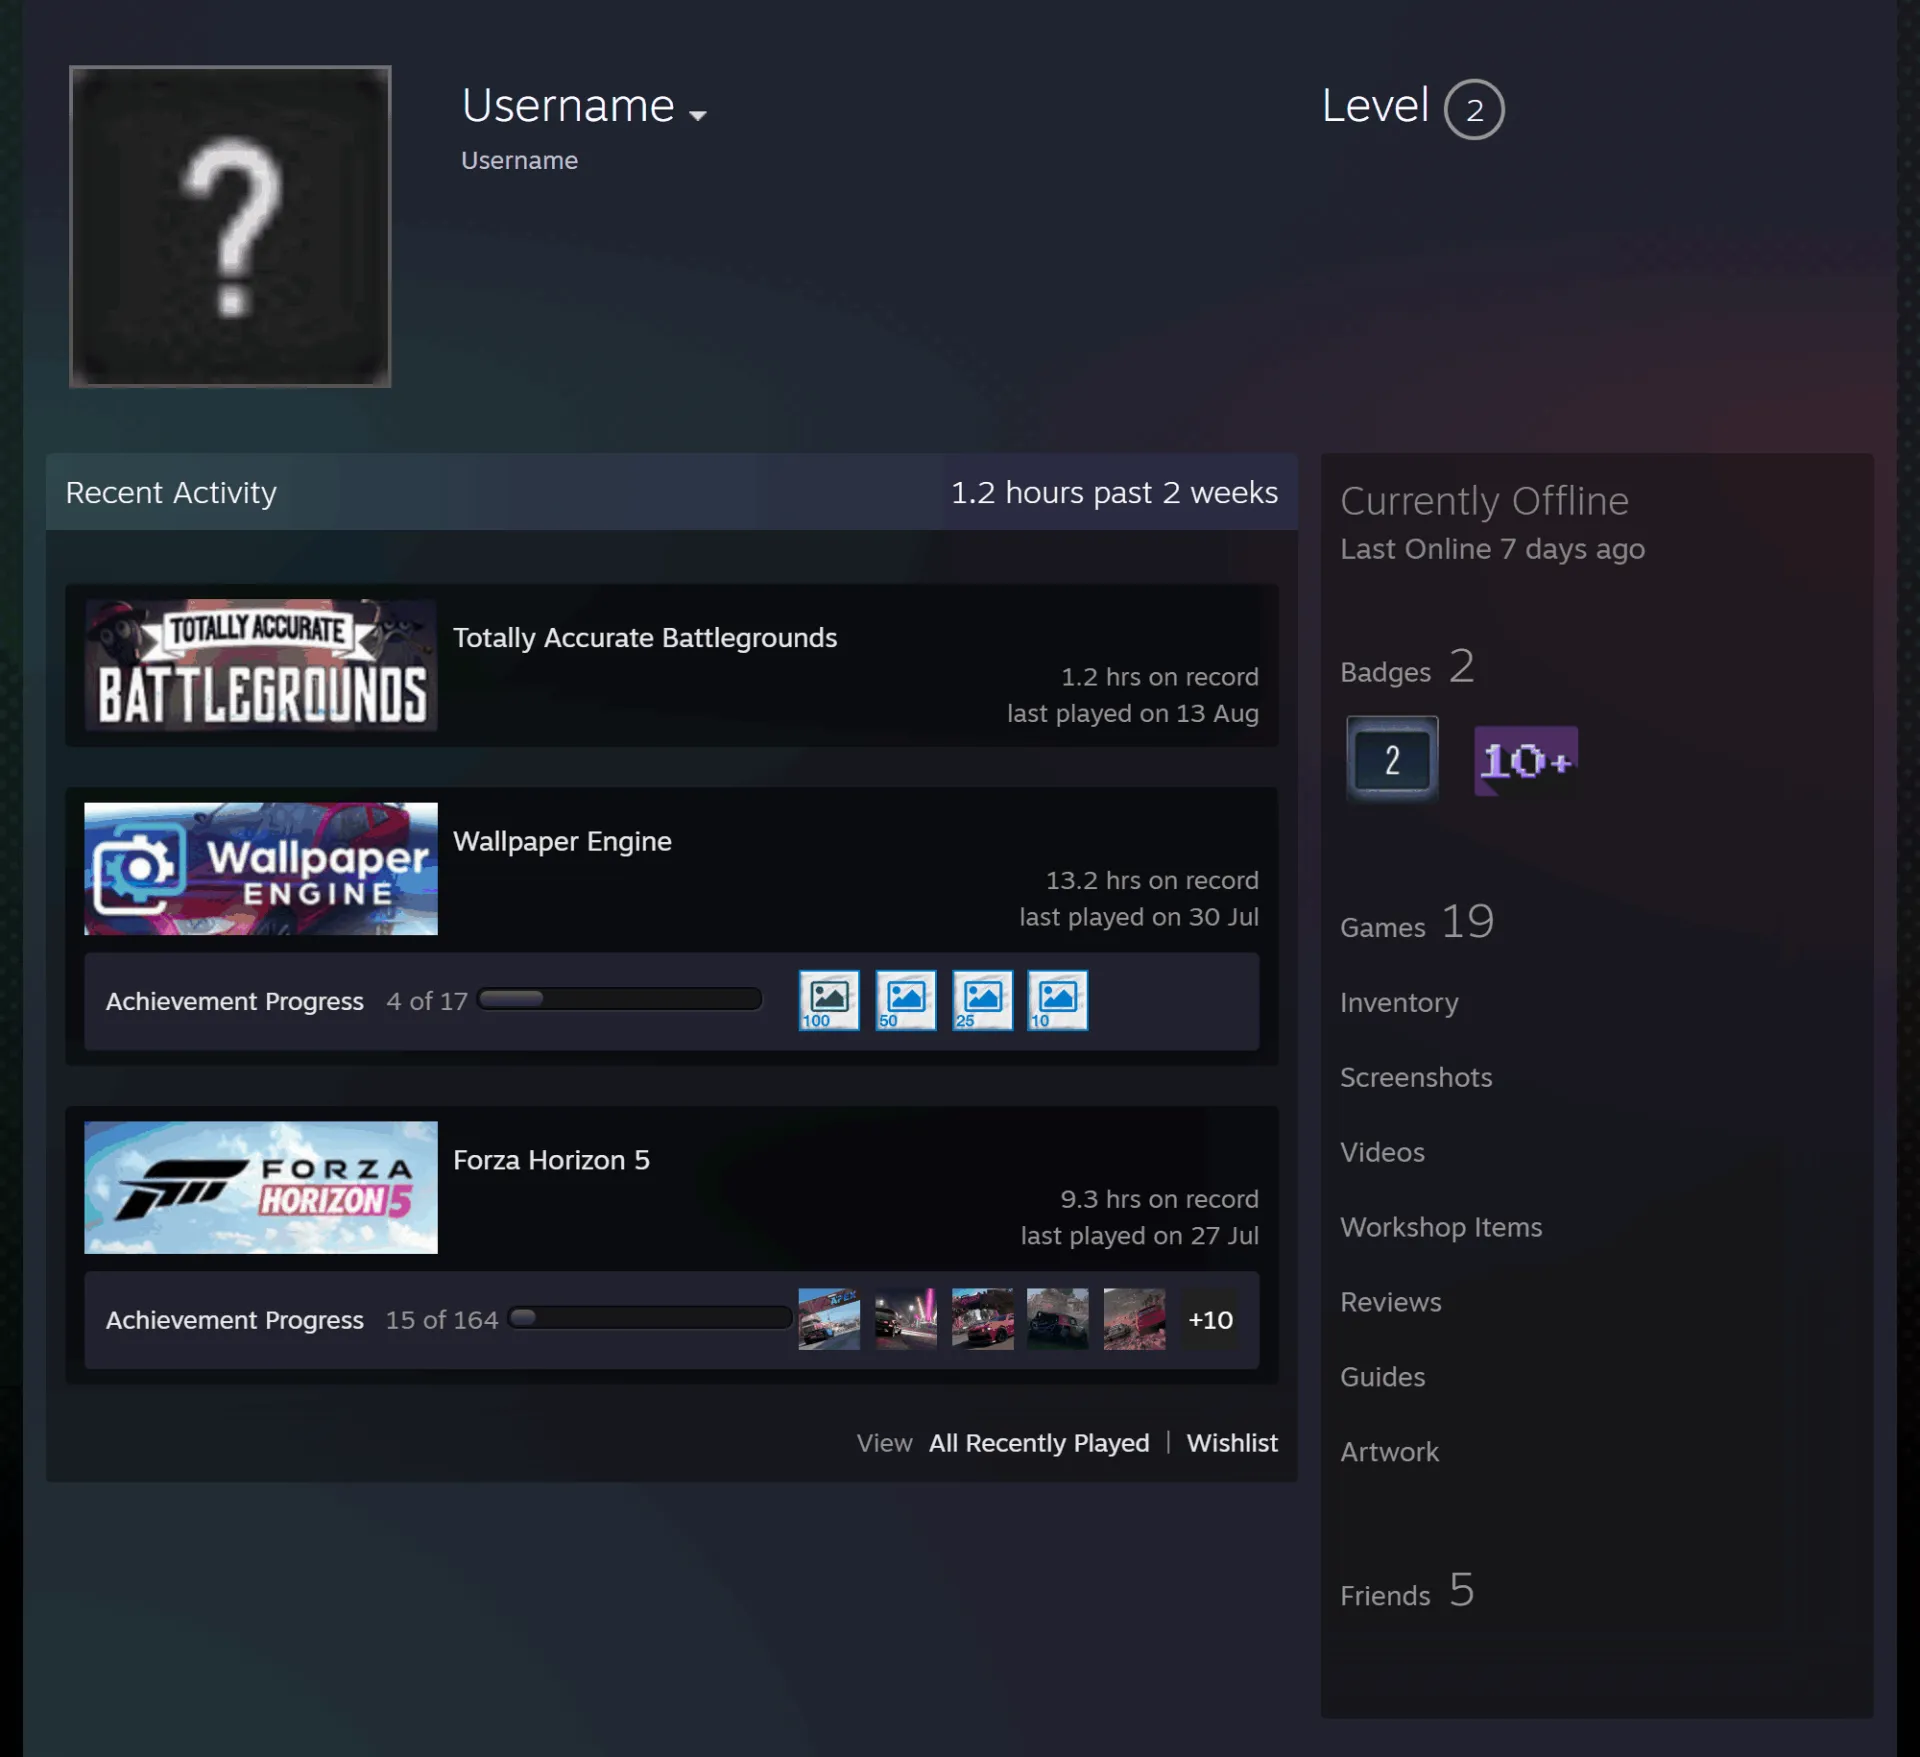The height and width of the screenshot is (1757, 1920).
Task: View All Recently Played games
Action: pos(1039,1443)
